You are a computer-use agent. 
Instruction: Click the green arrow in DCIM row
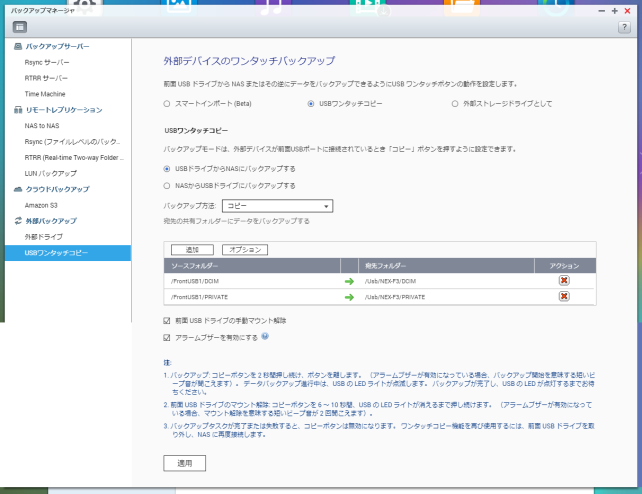349,281
